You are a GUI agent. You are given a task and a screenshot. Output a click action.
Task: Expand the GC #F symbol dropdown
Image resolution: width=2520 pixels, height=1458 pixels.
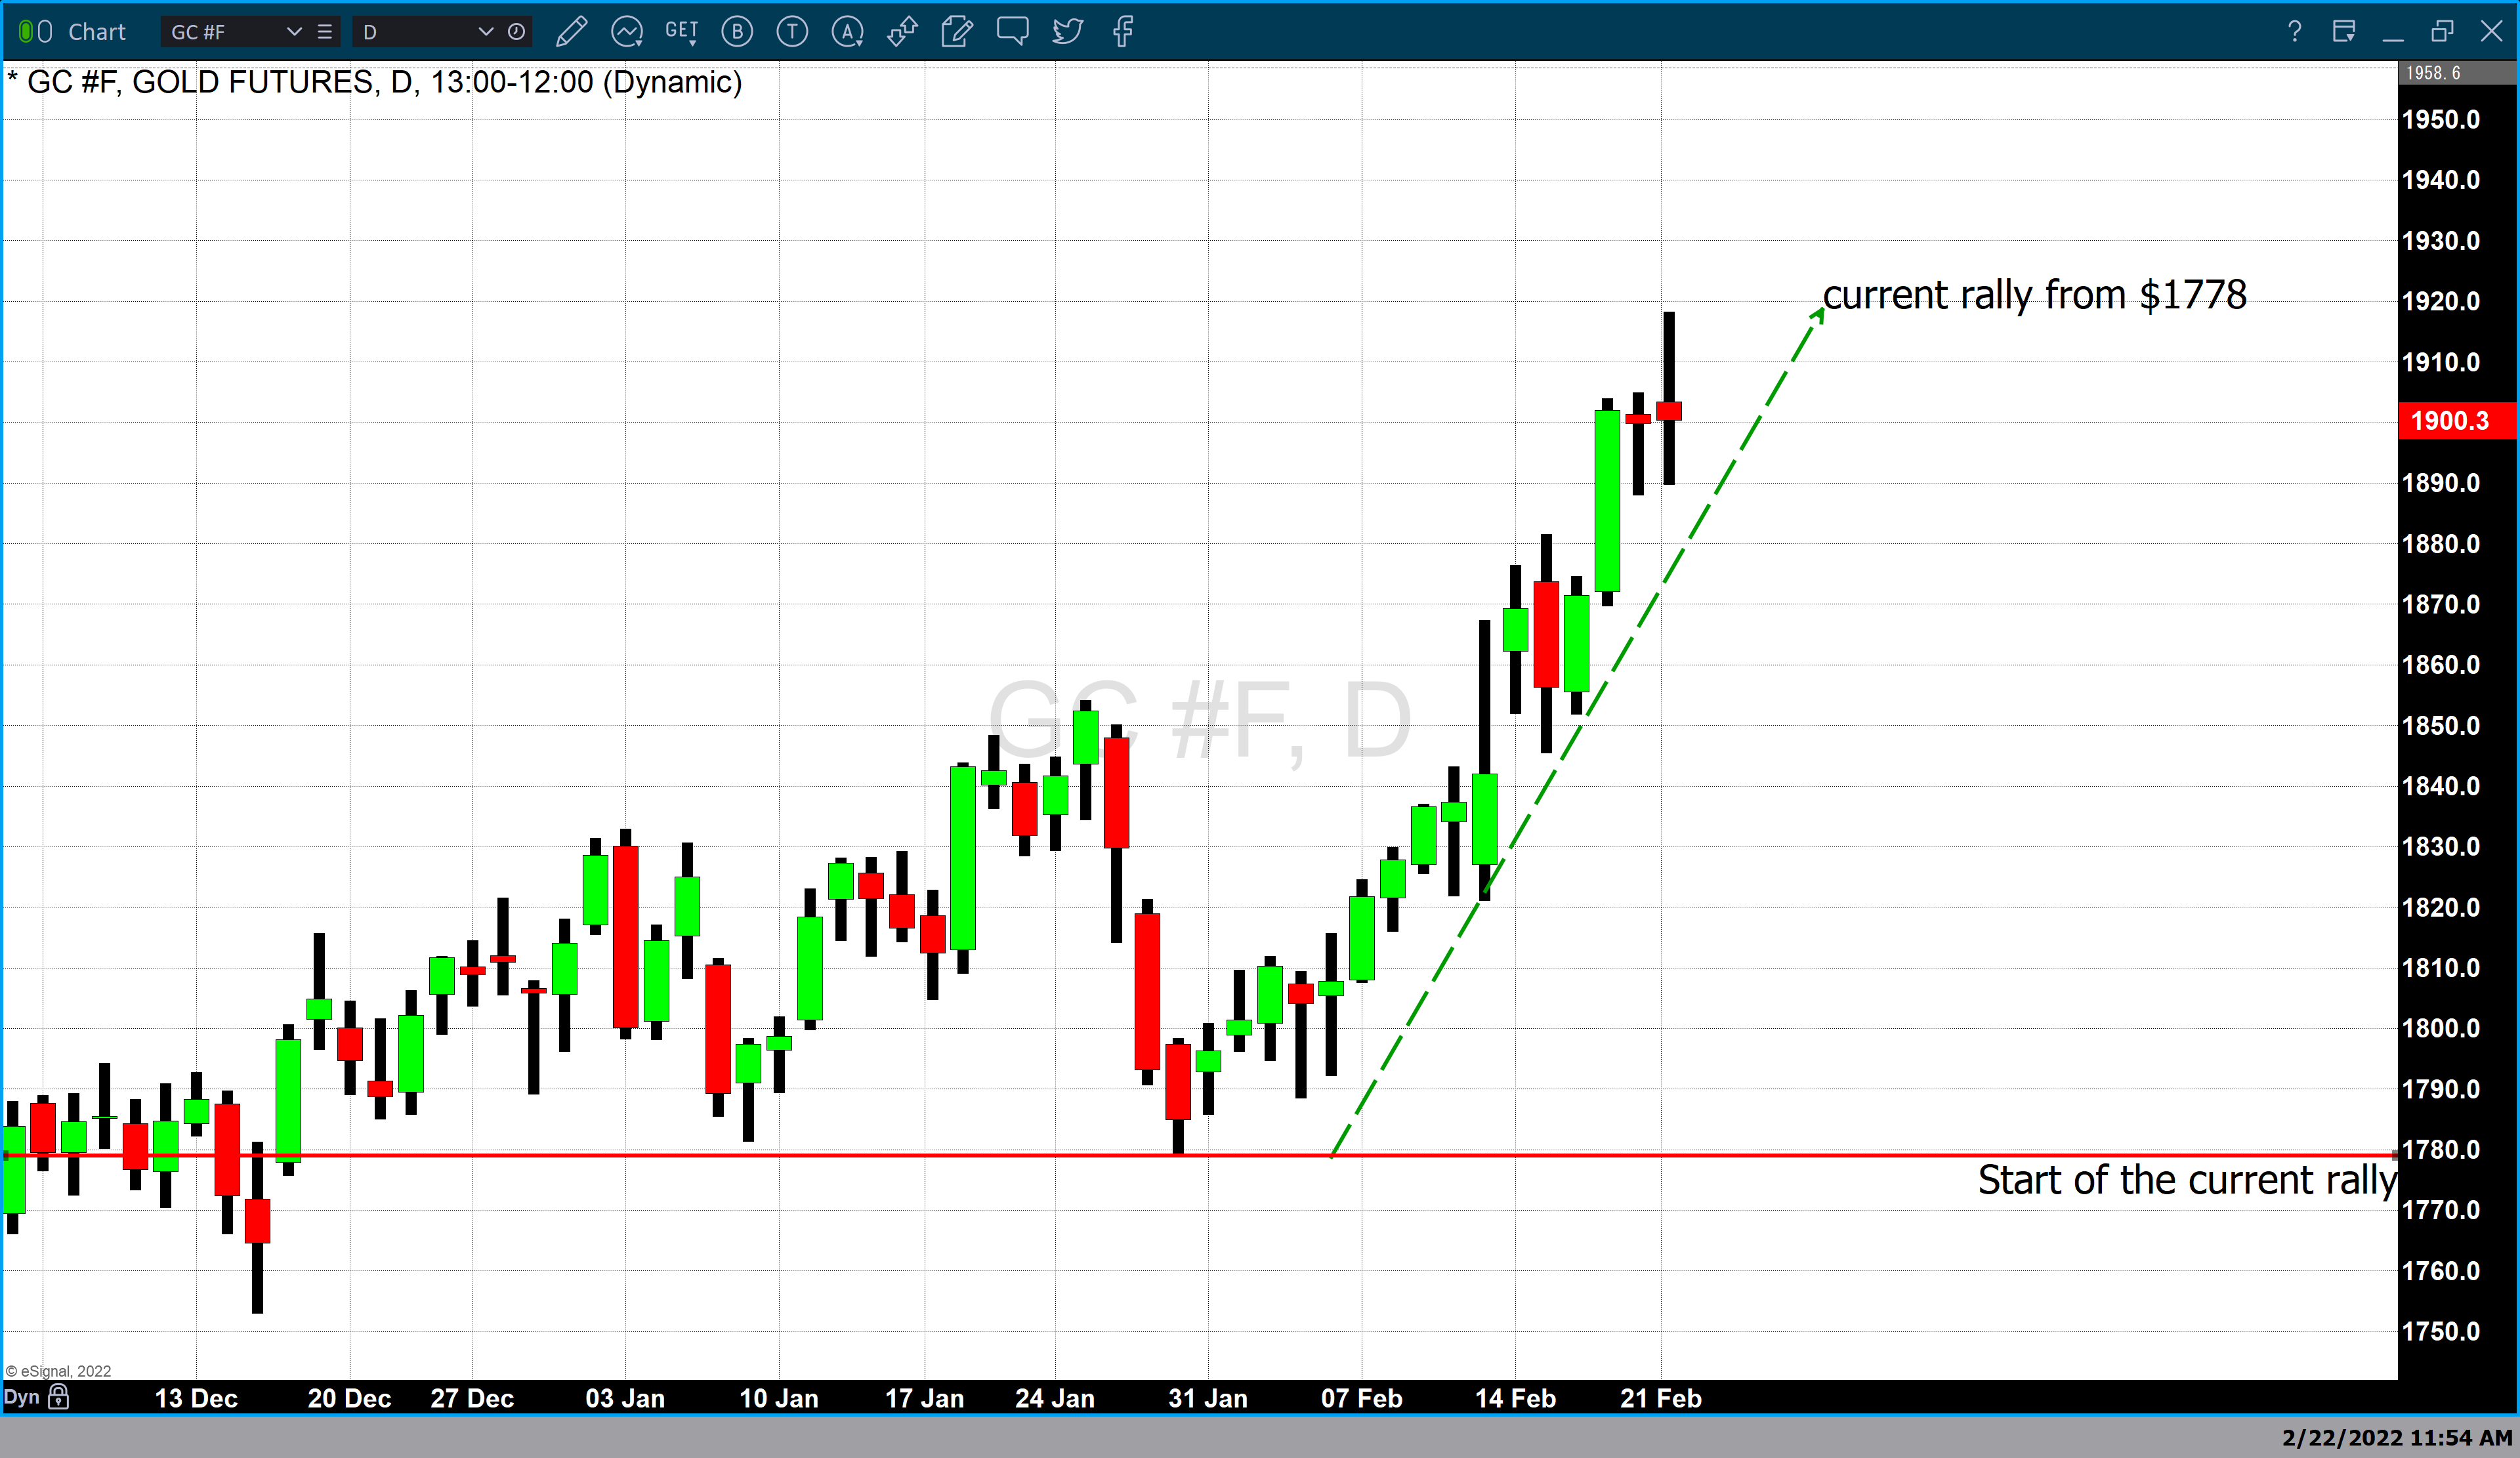[x=294, y=32]
